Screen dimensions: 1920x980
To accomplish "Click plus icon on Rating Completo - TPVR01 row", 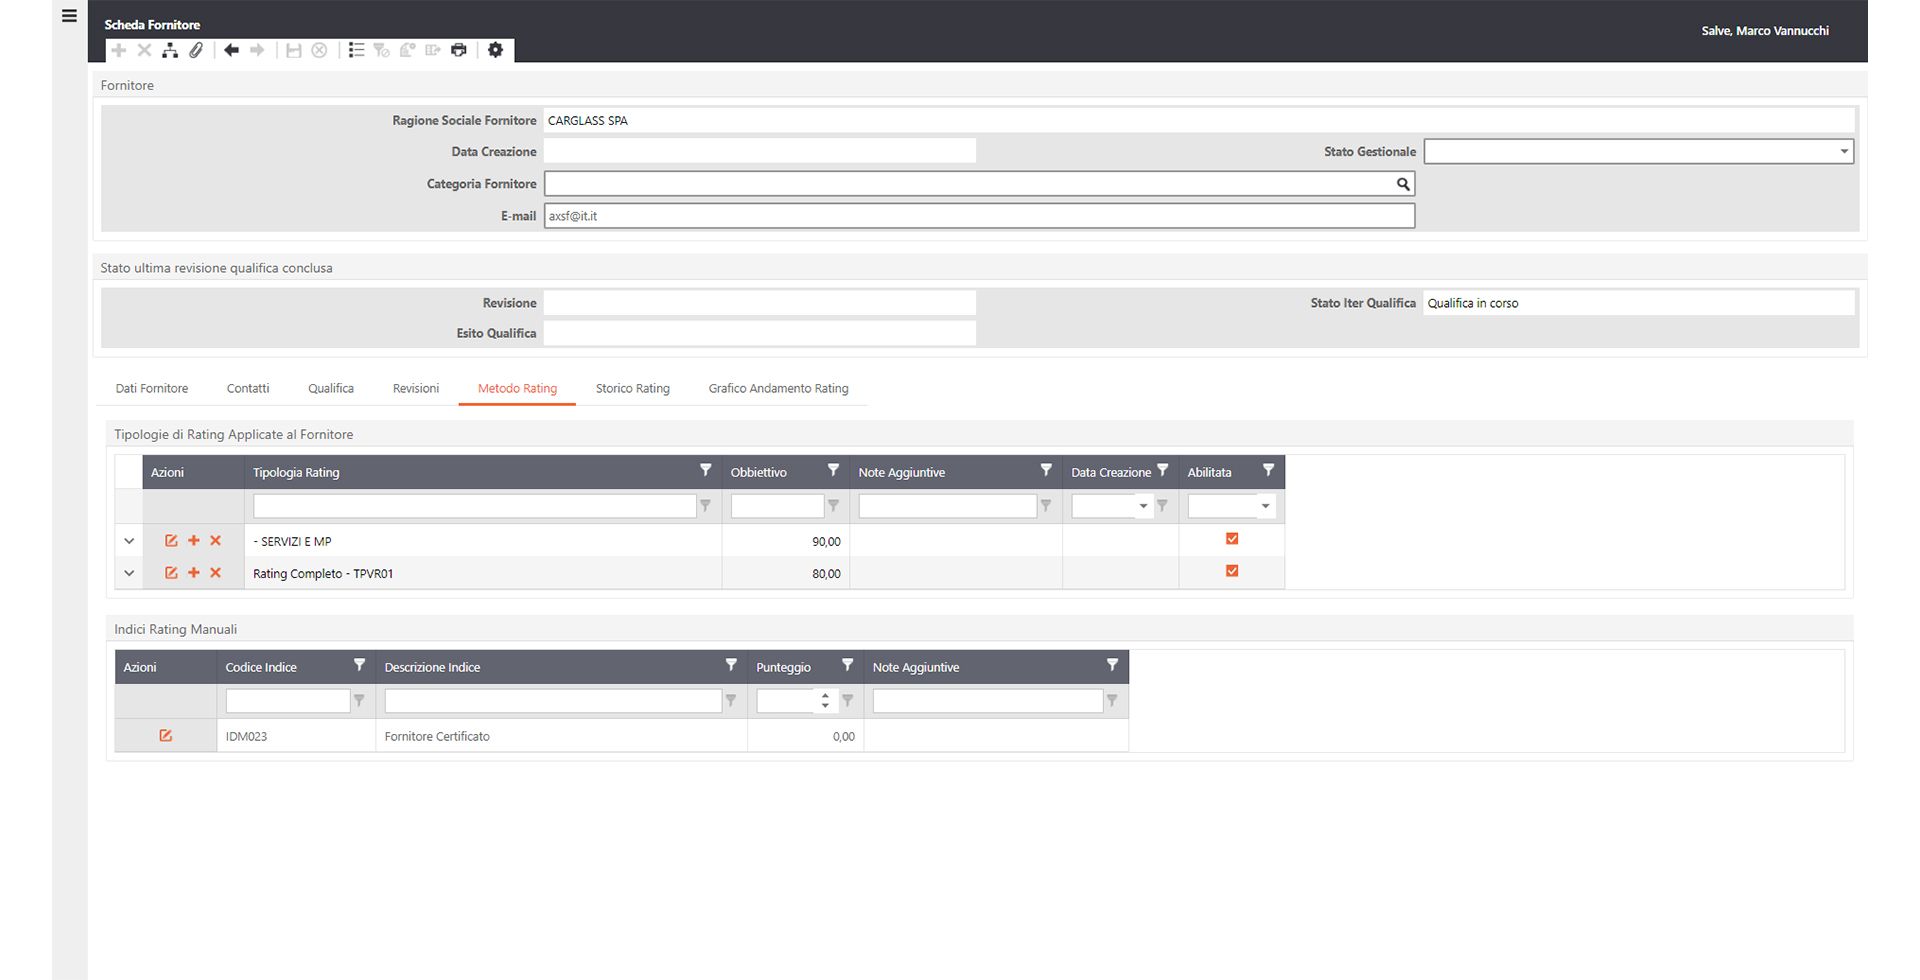I will (x=194, y=573).
